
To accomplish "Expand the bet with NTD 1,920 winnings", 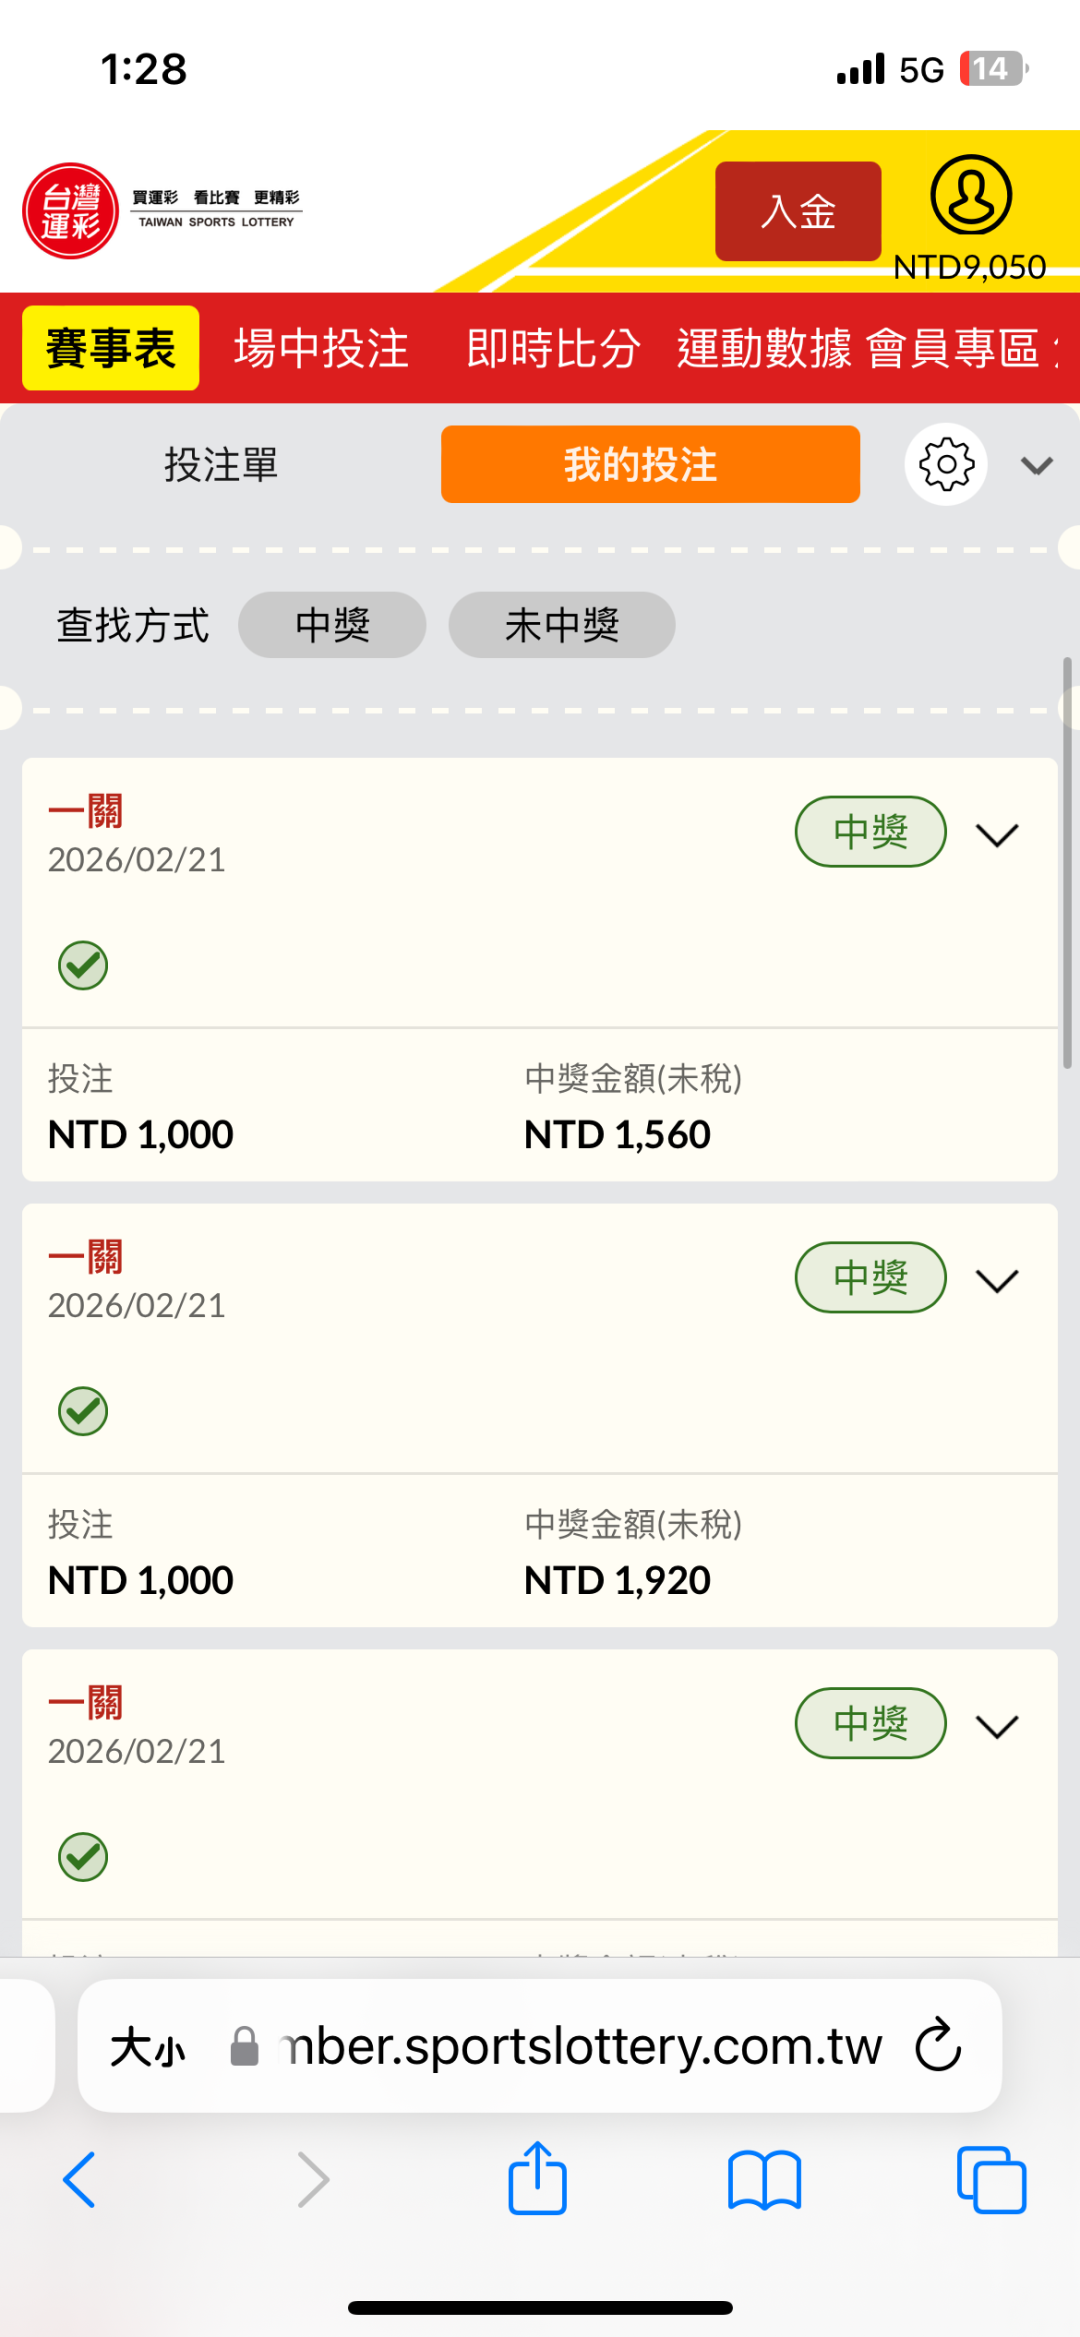I will coord(997,1280).
